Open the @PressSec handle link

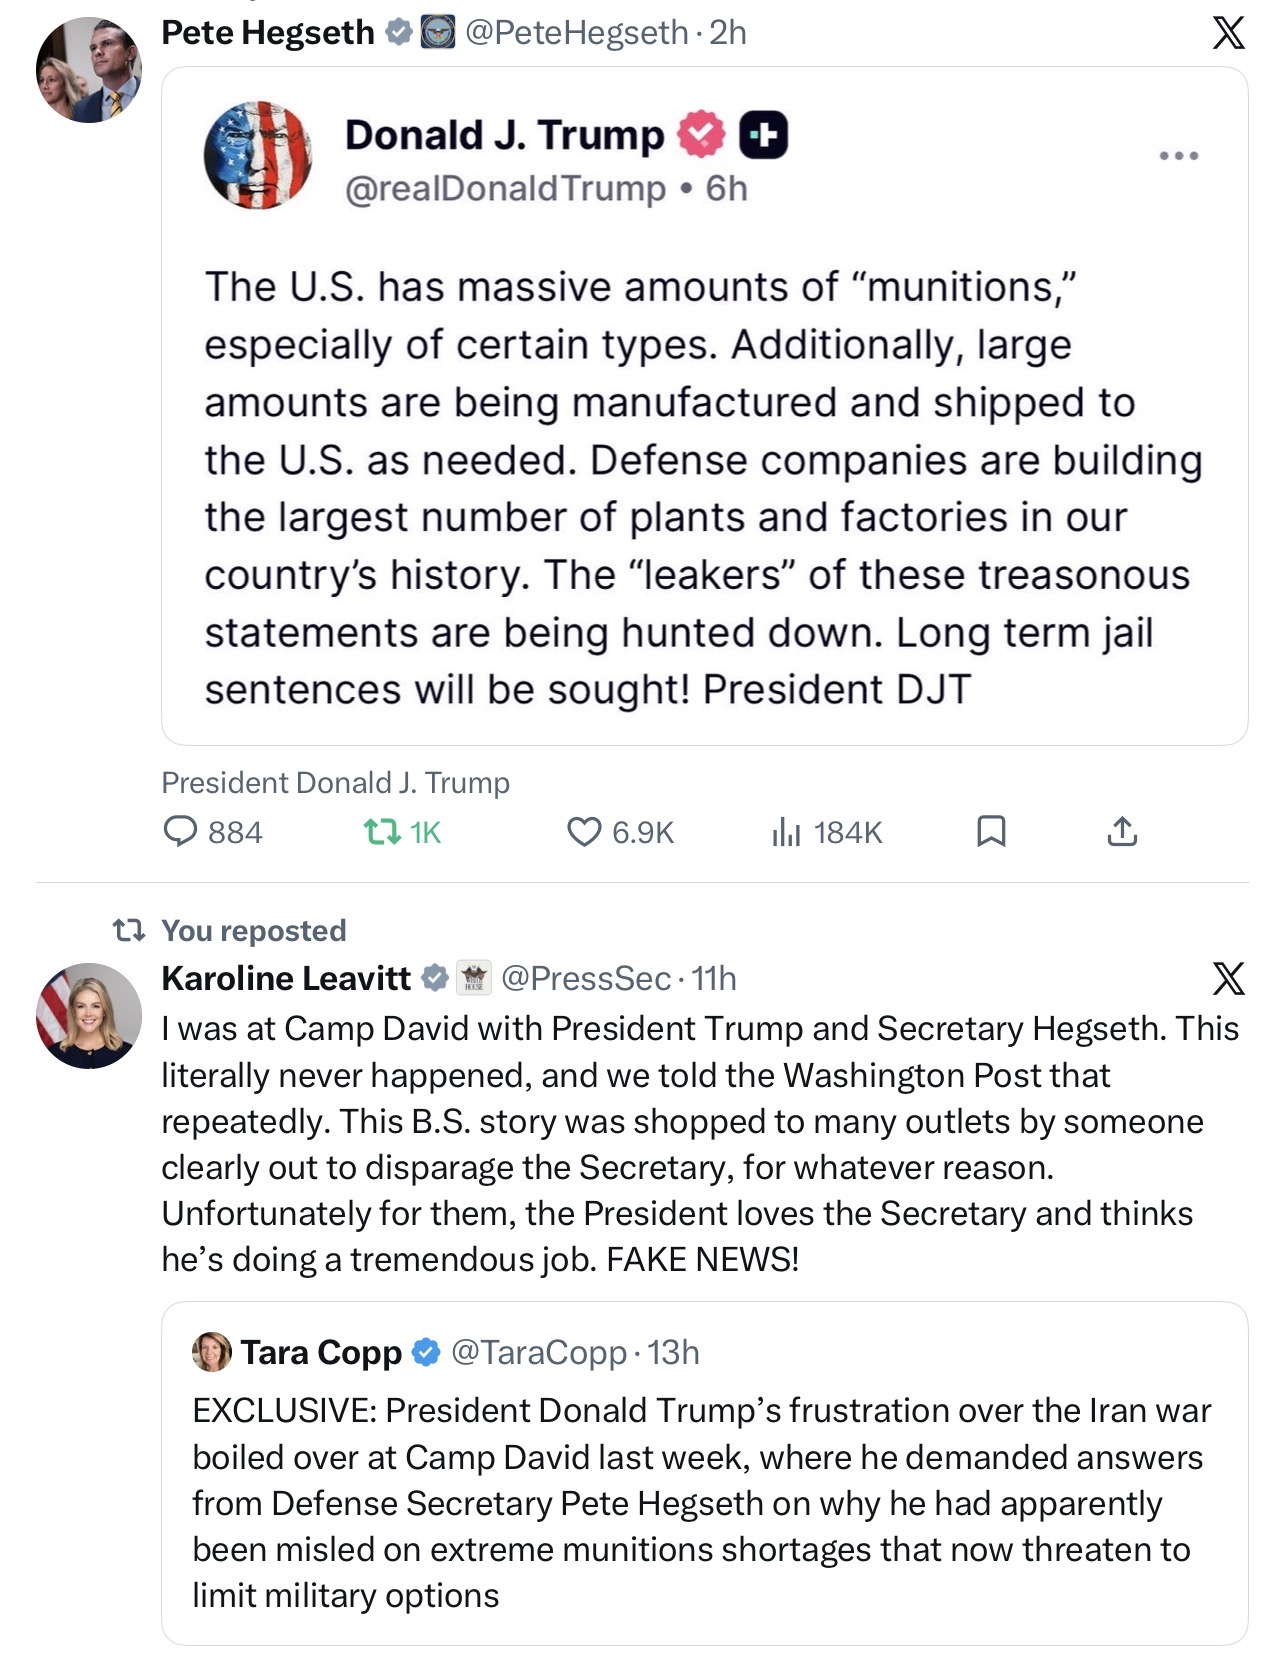coord(585,978)
